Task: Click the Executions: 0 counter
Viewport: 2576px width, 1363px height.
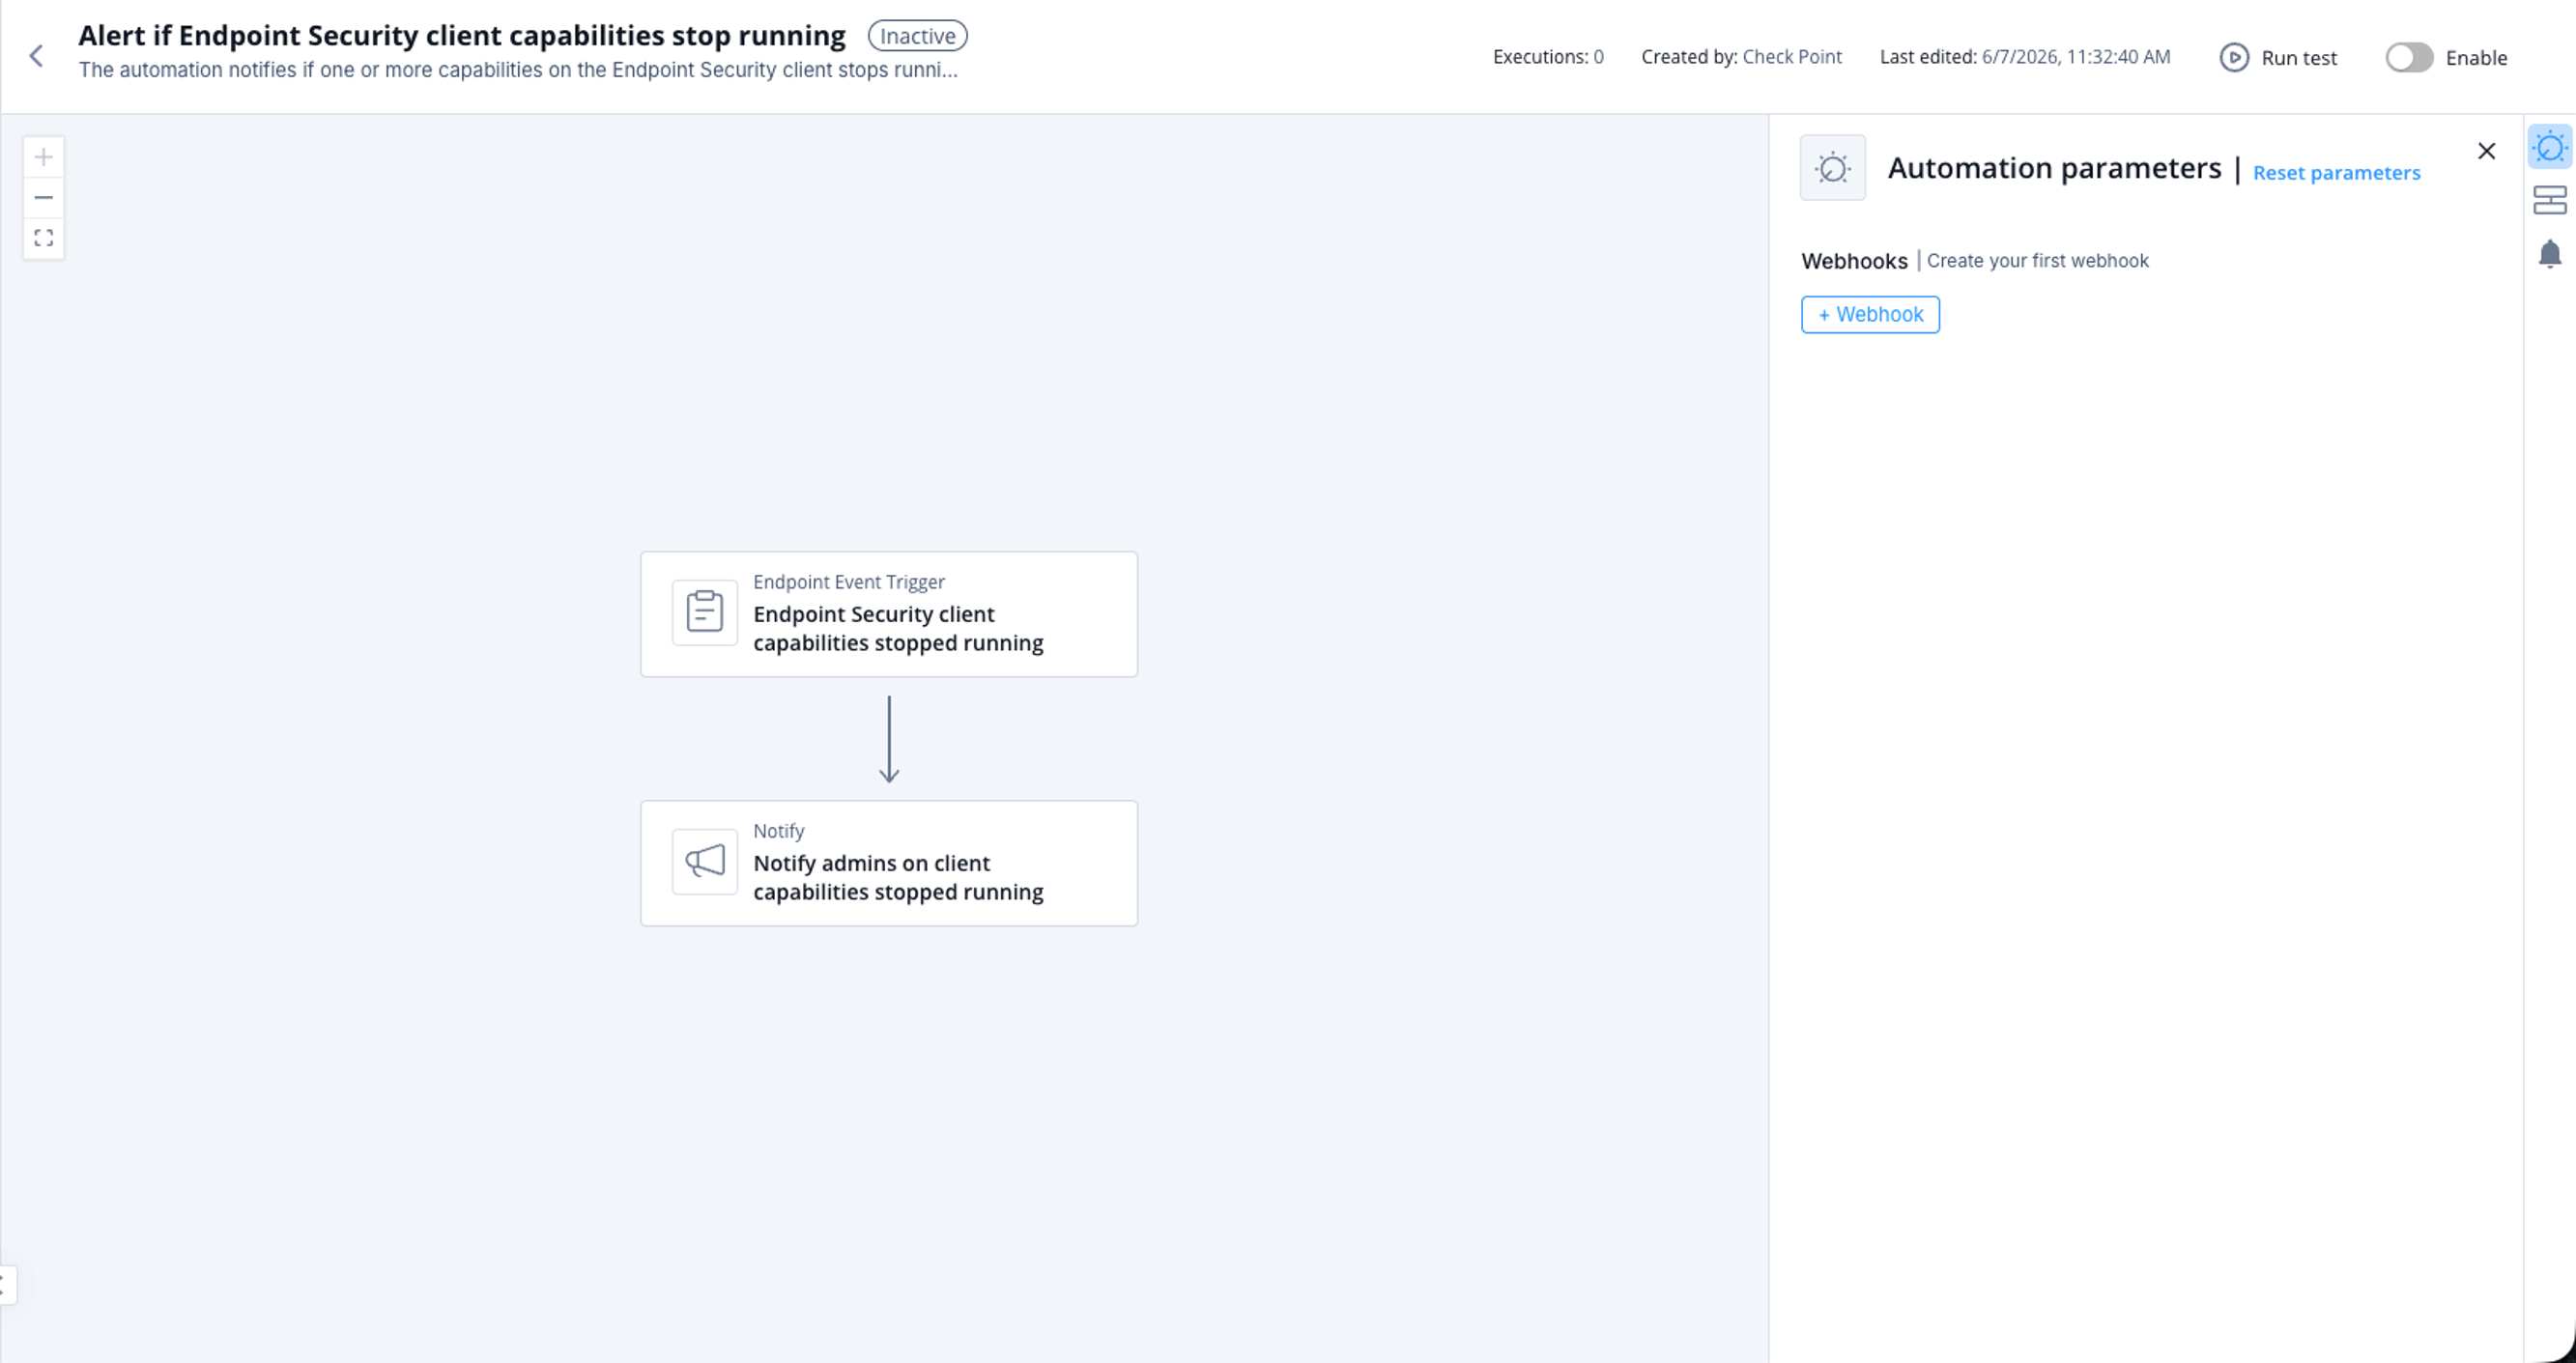Action: (x=1547, y=57)
